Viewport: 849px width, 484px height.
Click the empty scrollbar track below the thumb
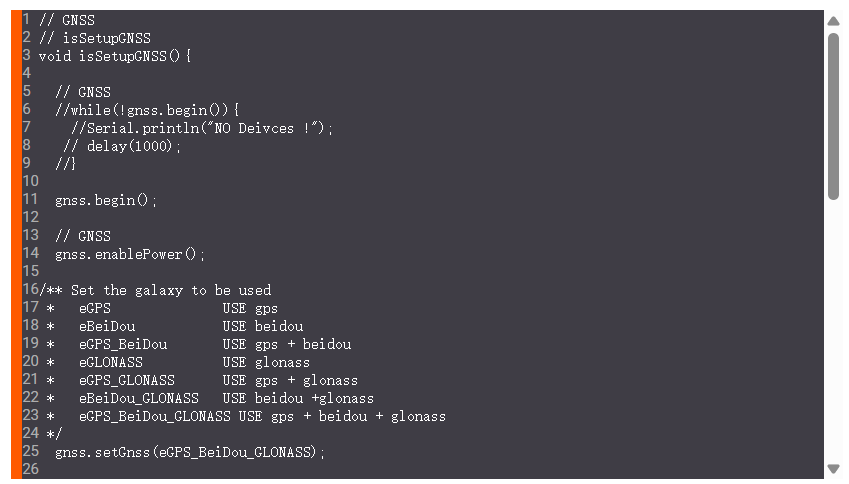(x=833, y=330)
